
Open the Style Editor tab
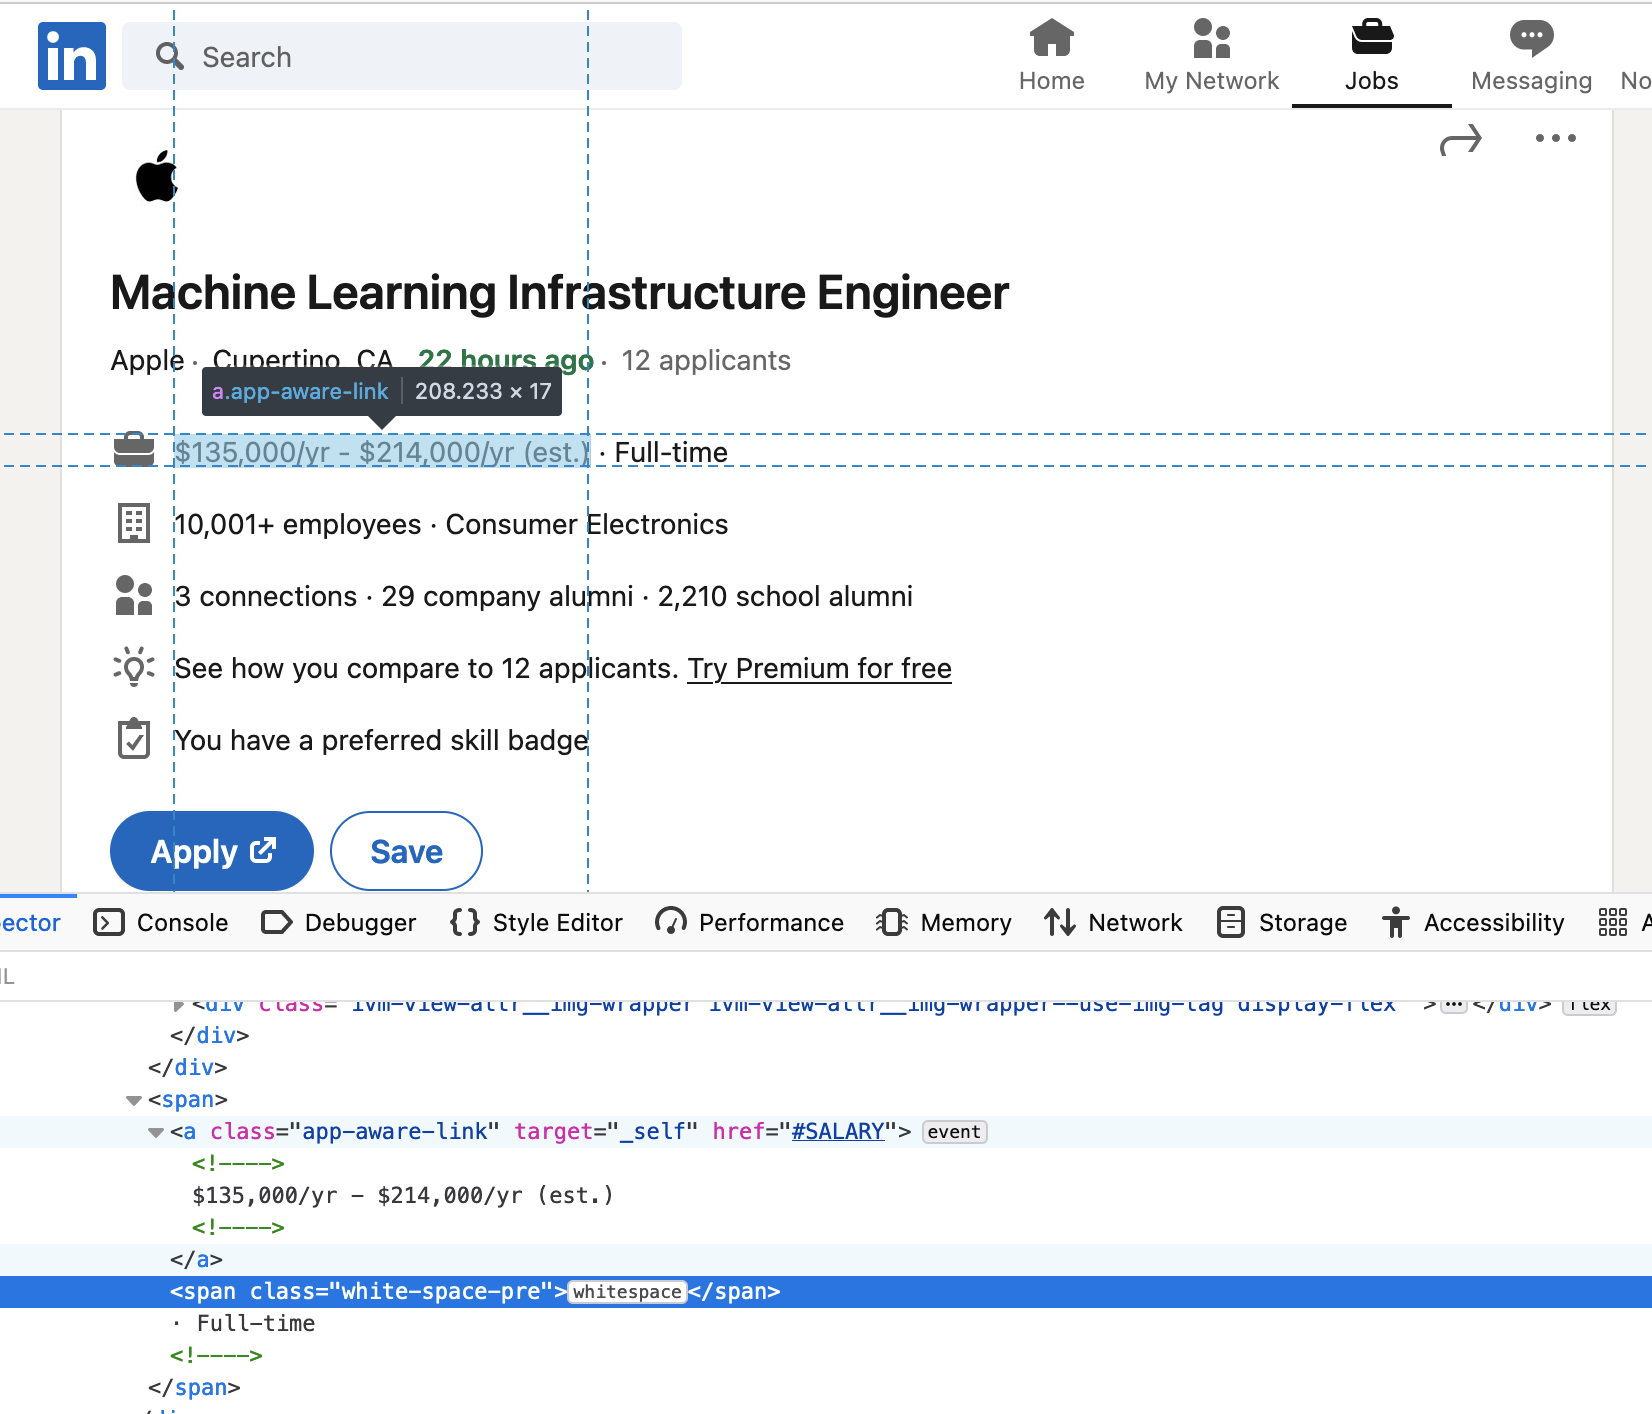click(x=536, y=922)
